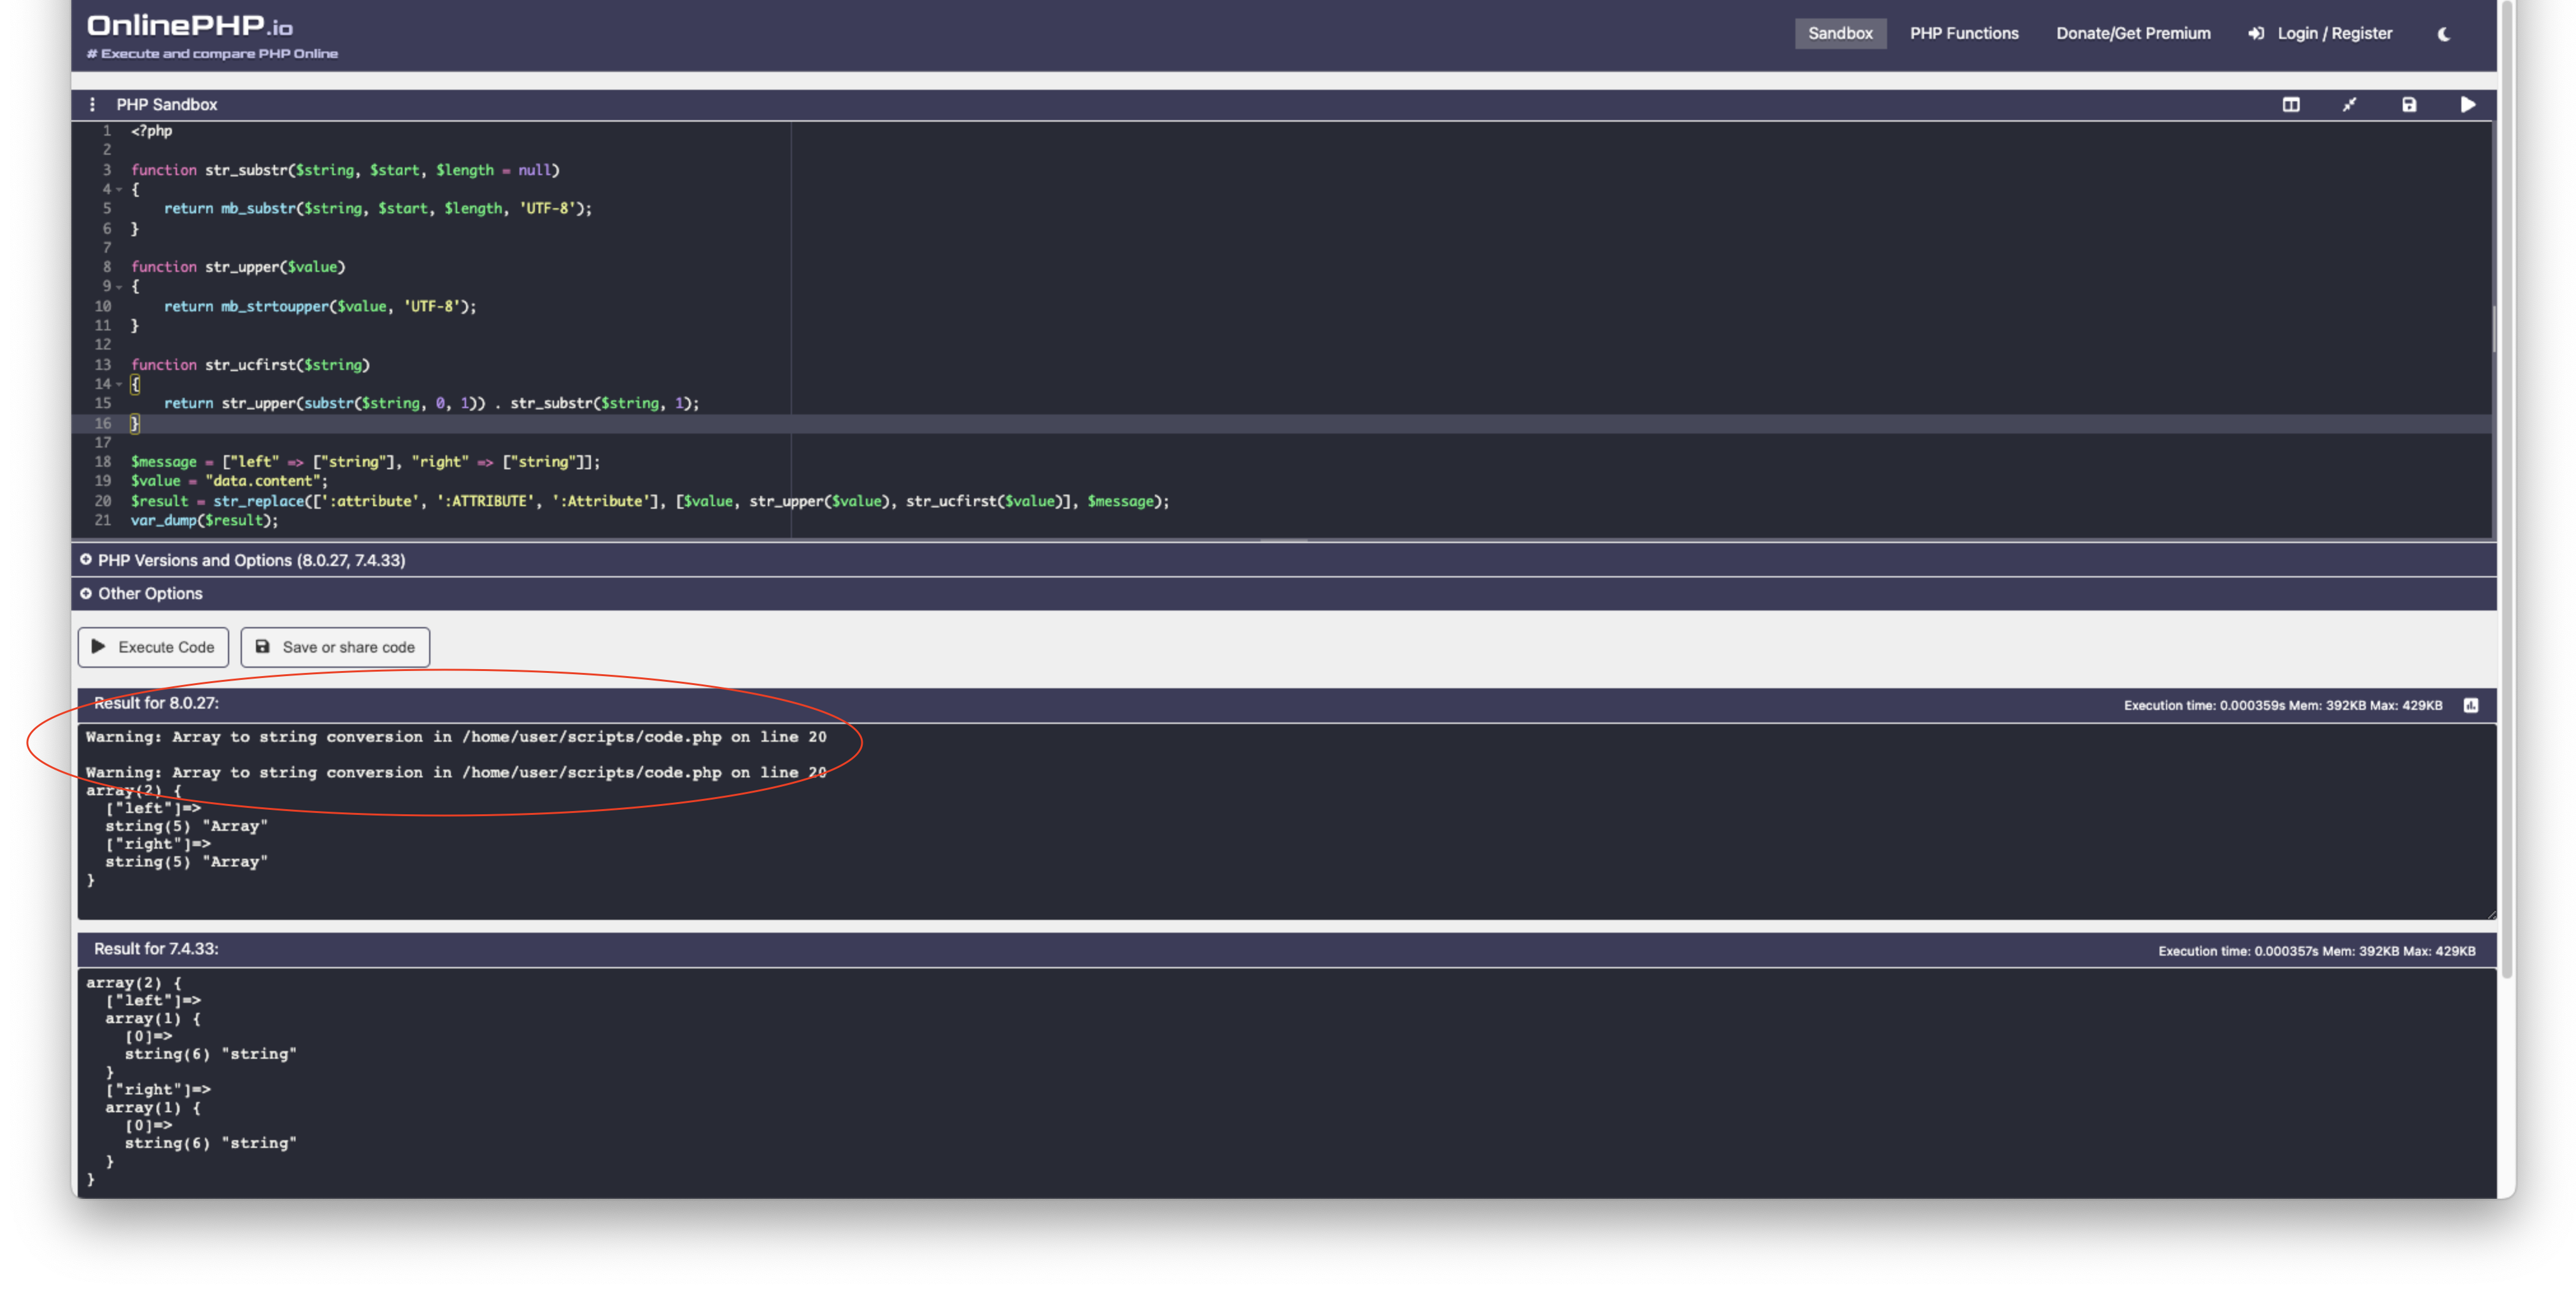Click first Array to string conversion warning
The image size is (2576, 1293).
[x=456, y=737]
